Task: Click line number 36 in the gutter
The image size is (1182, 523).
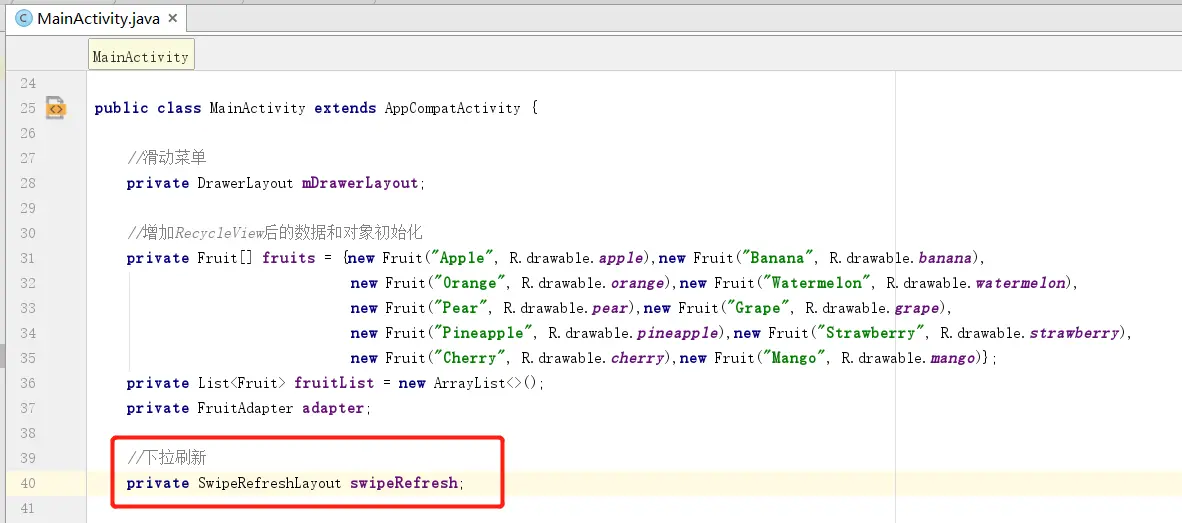Action: [28, 383]
